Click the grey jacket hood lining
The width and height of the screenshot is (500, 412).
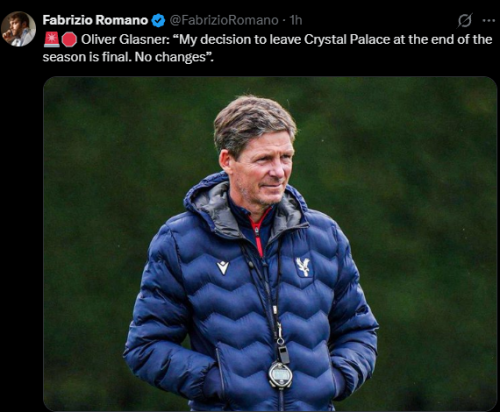point(218,210)
